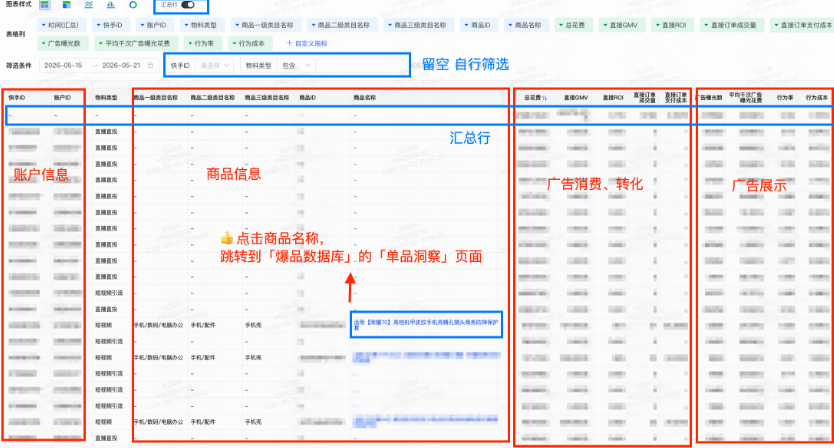Click the 自定义指标 add custom metric link
The height and width of the screenshot is (448, 834).
(307, 43)
